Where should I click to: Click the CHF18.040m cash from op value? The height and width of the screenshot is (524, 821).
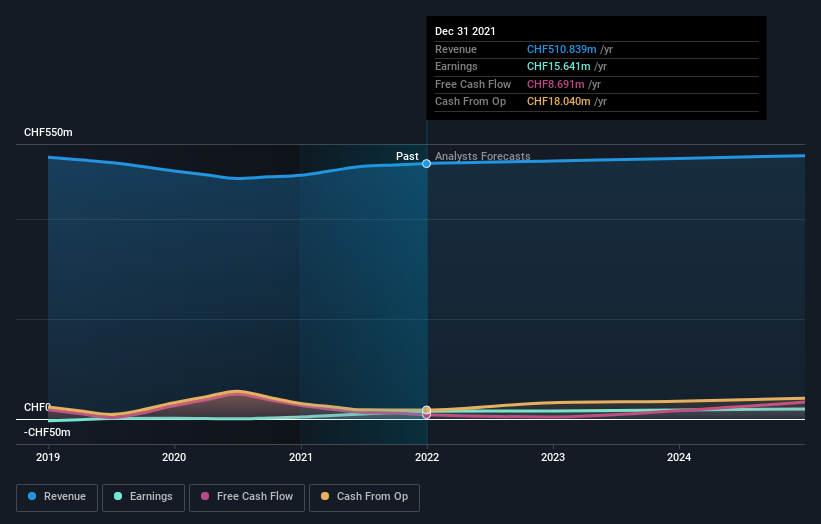(559, 102)
